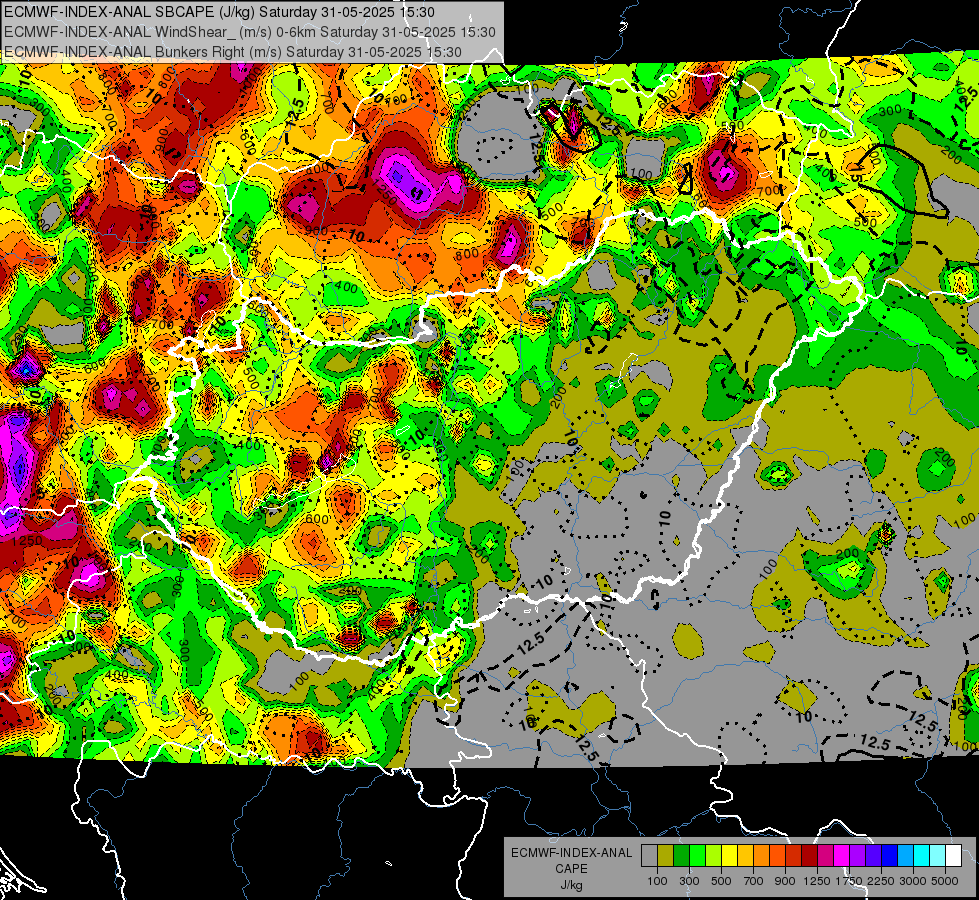Click the legend label 100
The width and height of the screenshot is (979, 900).
tap(657, 881)
